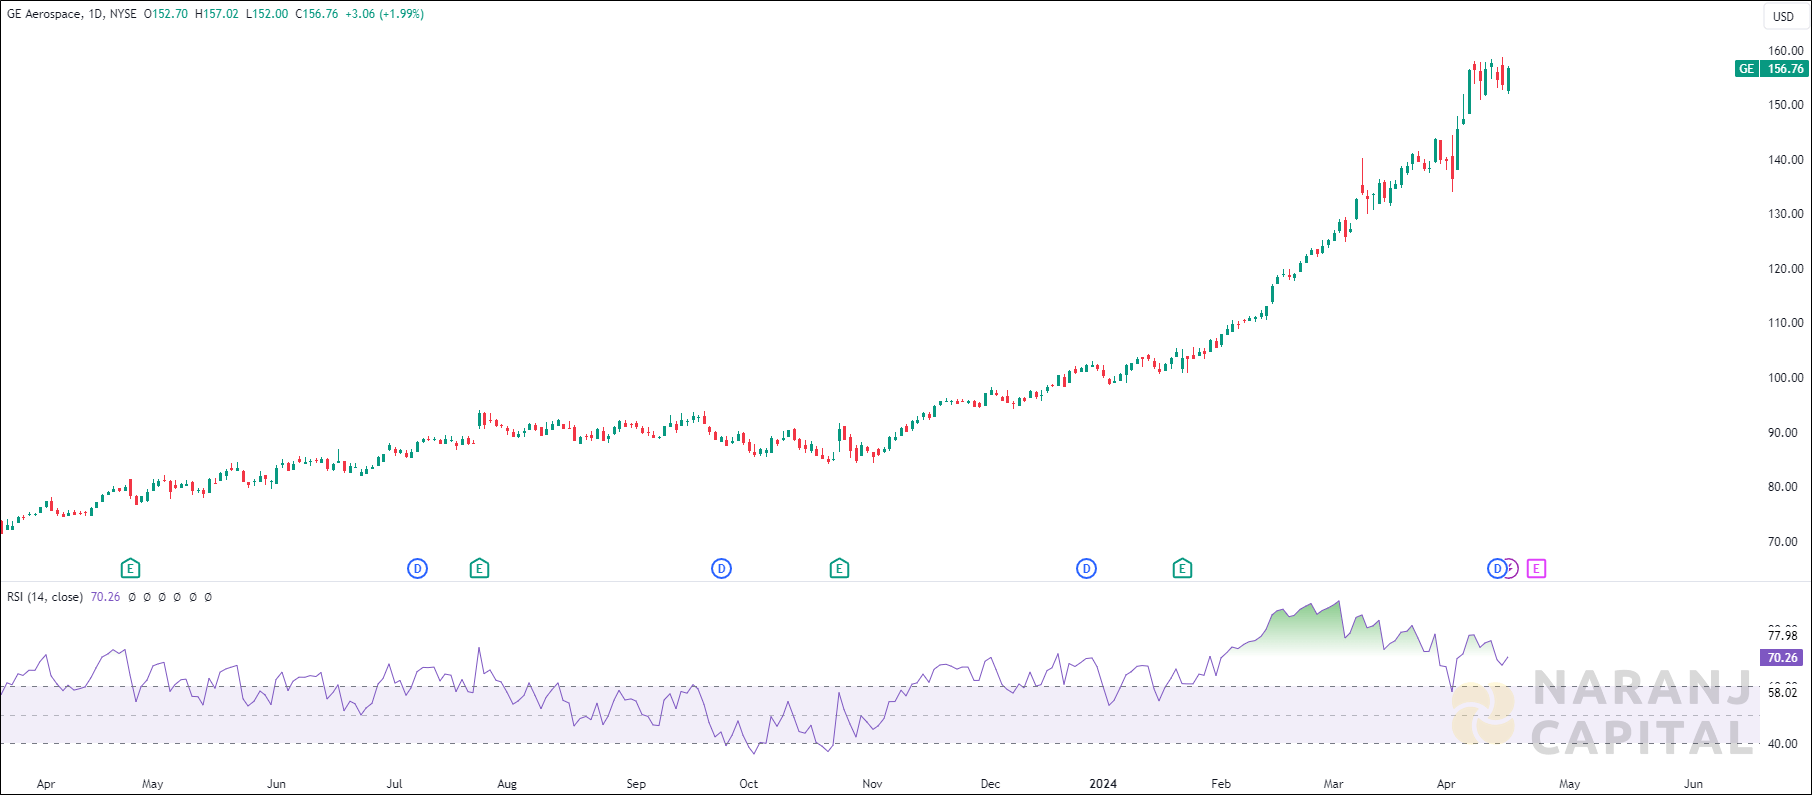Click 40.00 on the RSI axis
The width and height of the screenshot is (1812, 795).
[x=1782, y=744]
